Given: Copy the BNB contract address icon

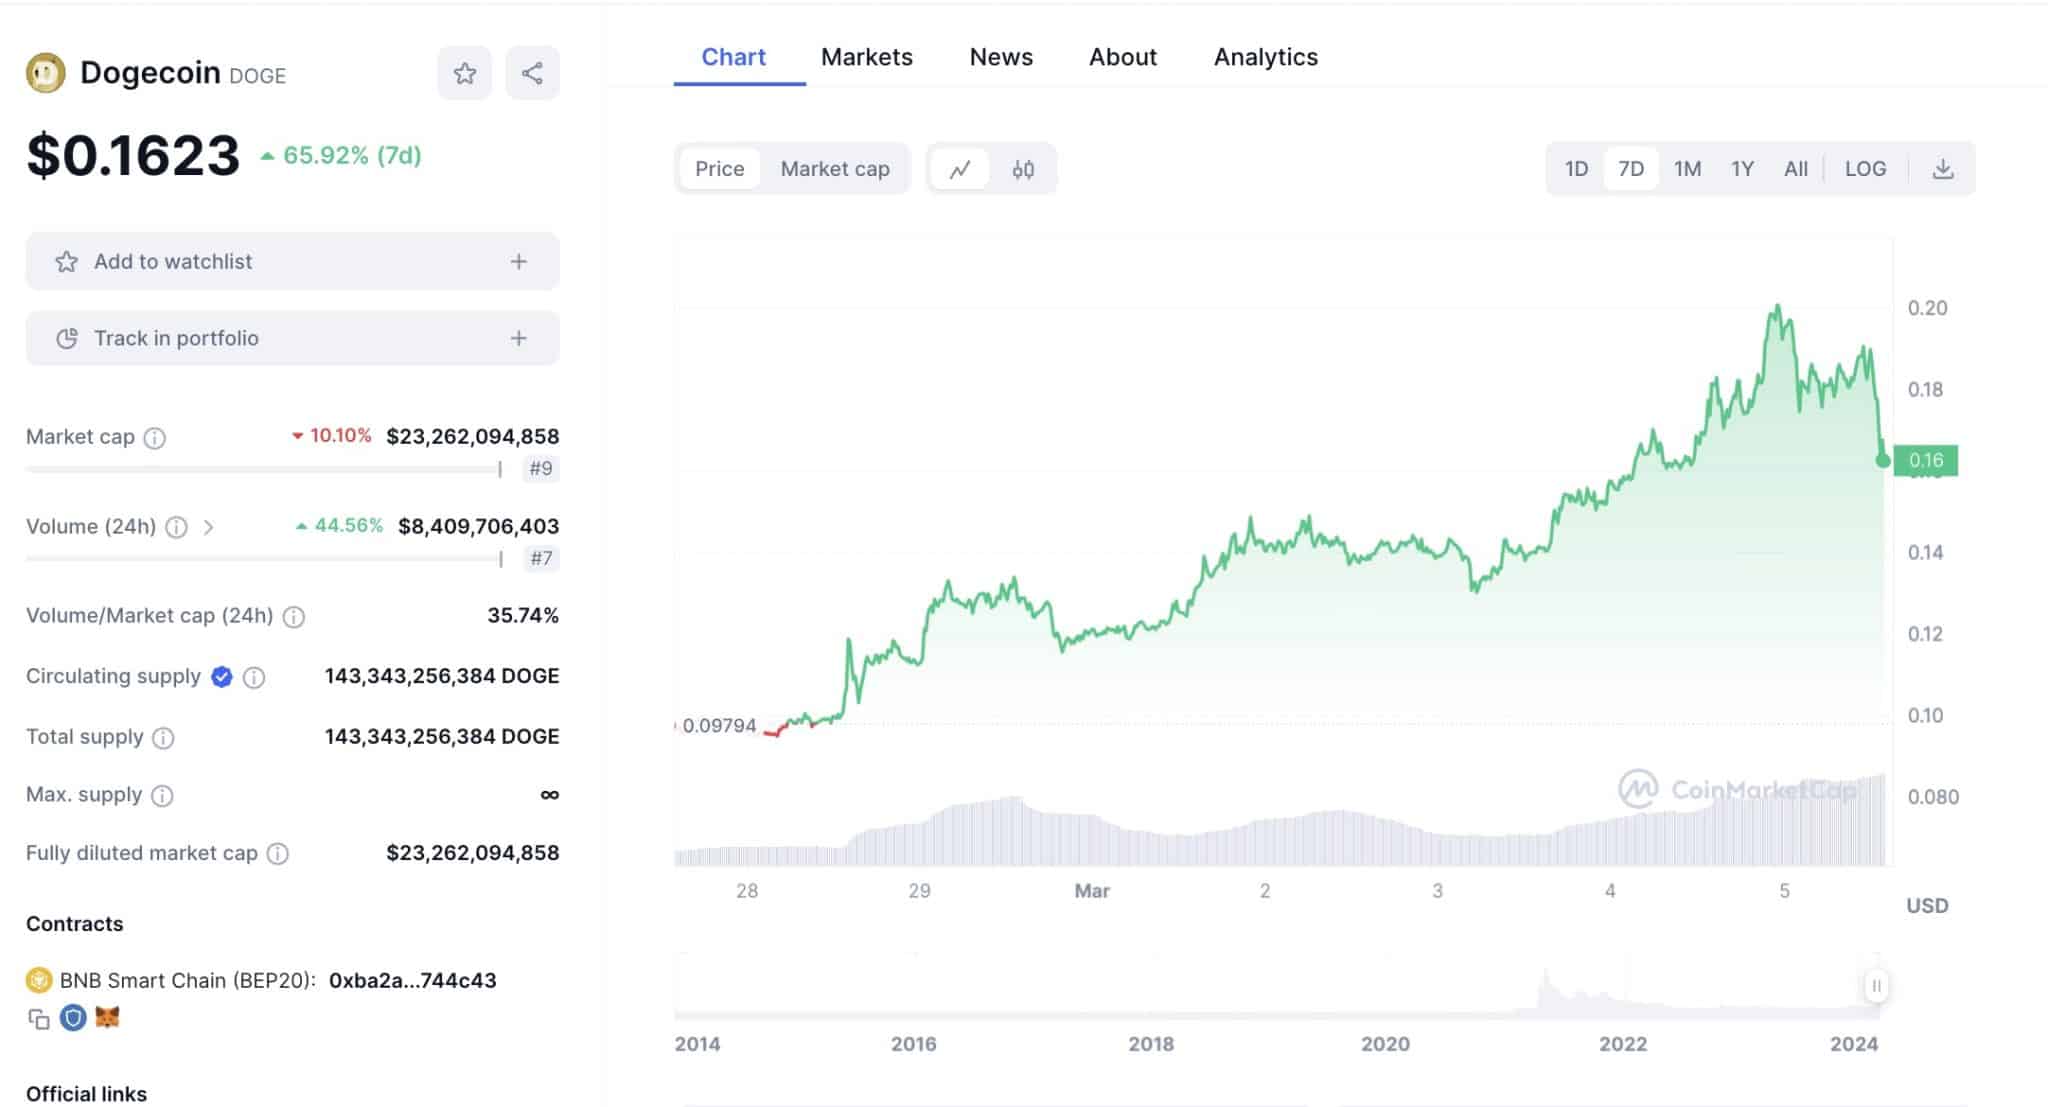Looking at the screenshot, I should point(39,1019).
